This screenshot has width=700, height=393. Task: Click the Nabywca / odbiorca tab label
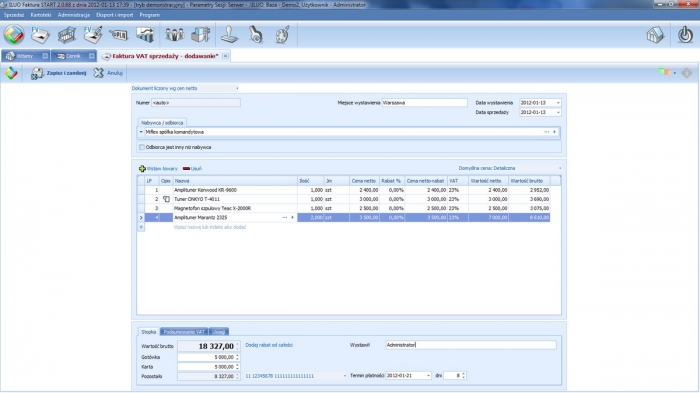pyautogui.click(x=162, y=122)
